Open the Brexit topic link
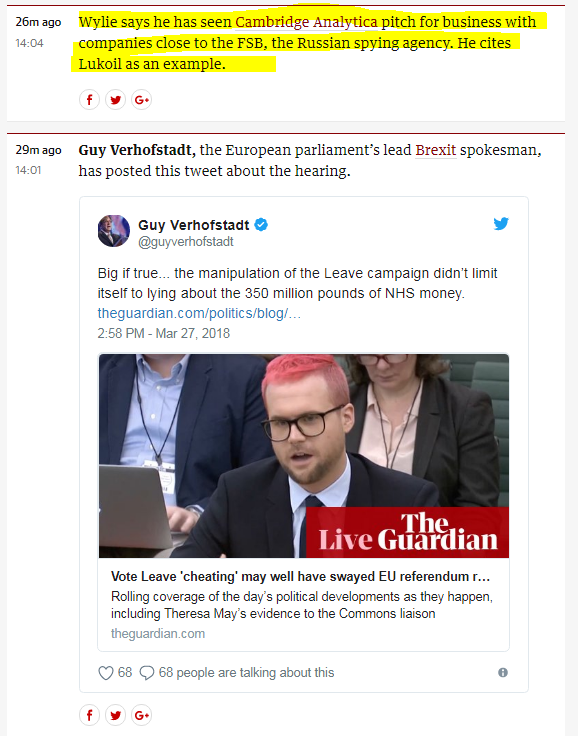Screen dimensions: 578x736 click(436, 150)
